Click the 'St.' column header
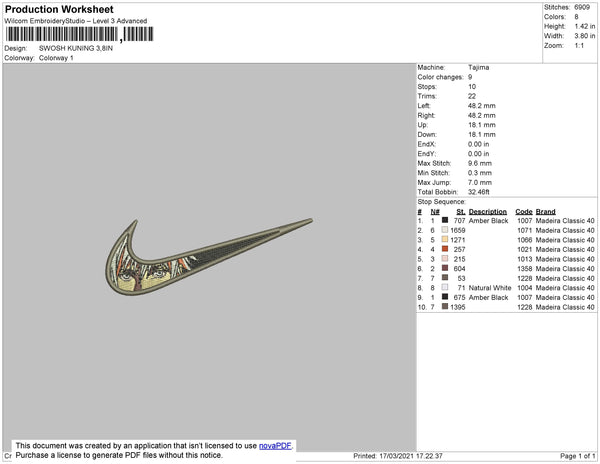Viewport: 600px width, 464px height. point(461,212)
